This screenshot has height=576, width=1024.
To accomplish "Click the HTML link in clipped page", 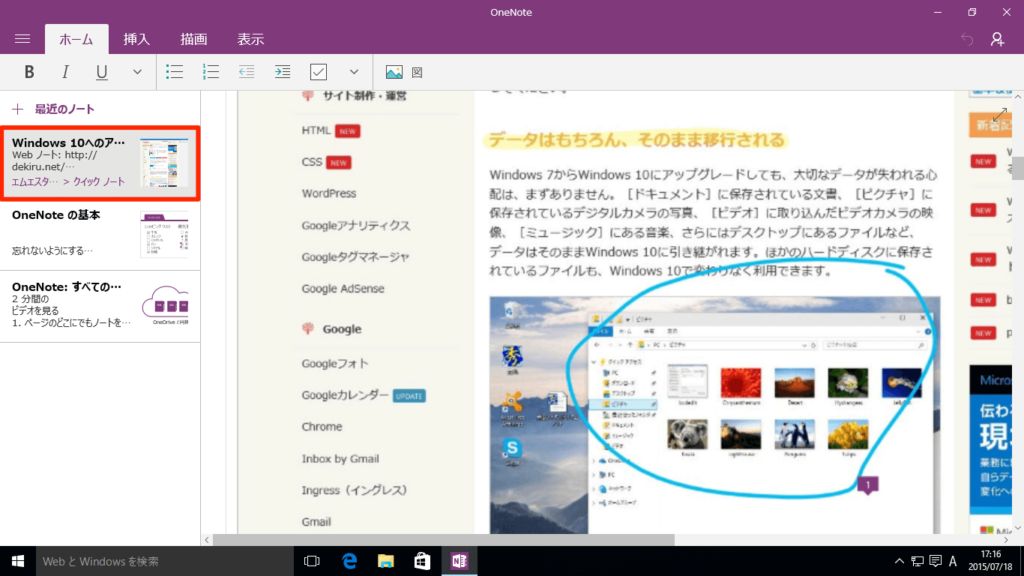I will click(316, 131).
